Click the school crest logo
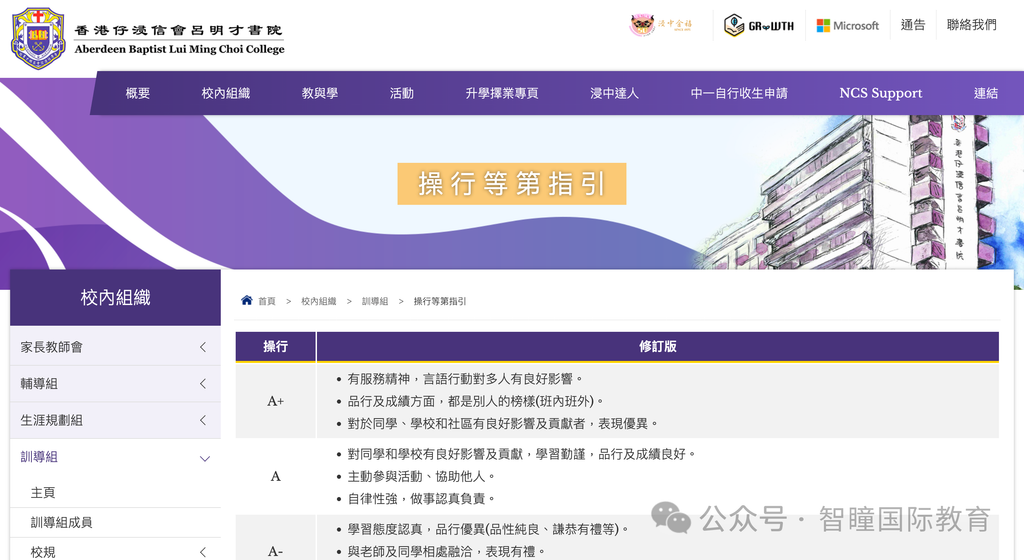The image size is (1024, 560). click(x=39, y=39)
